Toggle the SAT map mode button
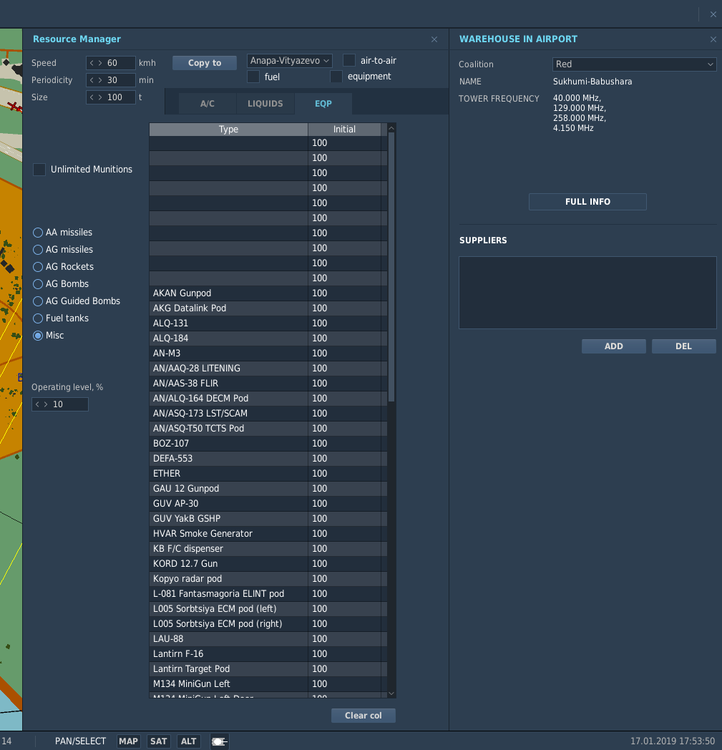This screenshot has width=722, height=750. pyautogui.click(x=158, y=741)
